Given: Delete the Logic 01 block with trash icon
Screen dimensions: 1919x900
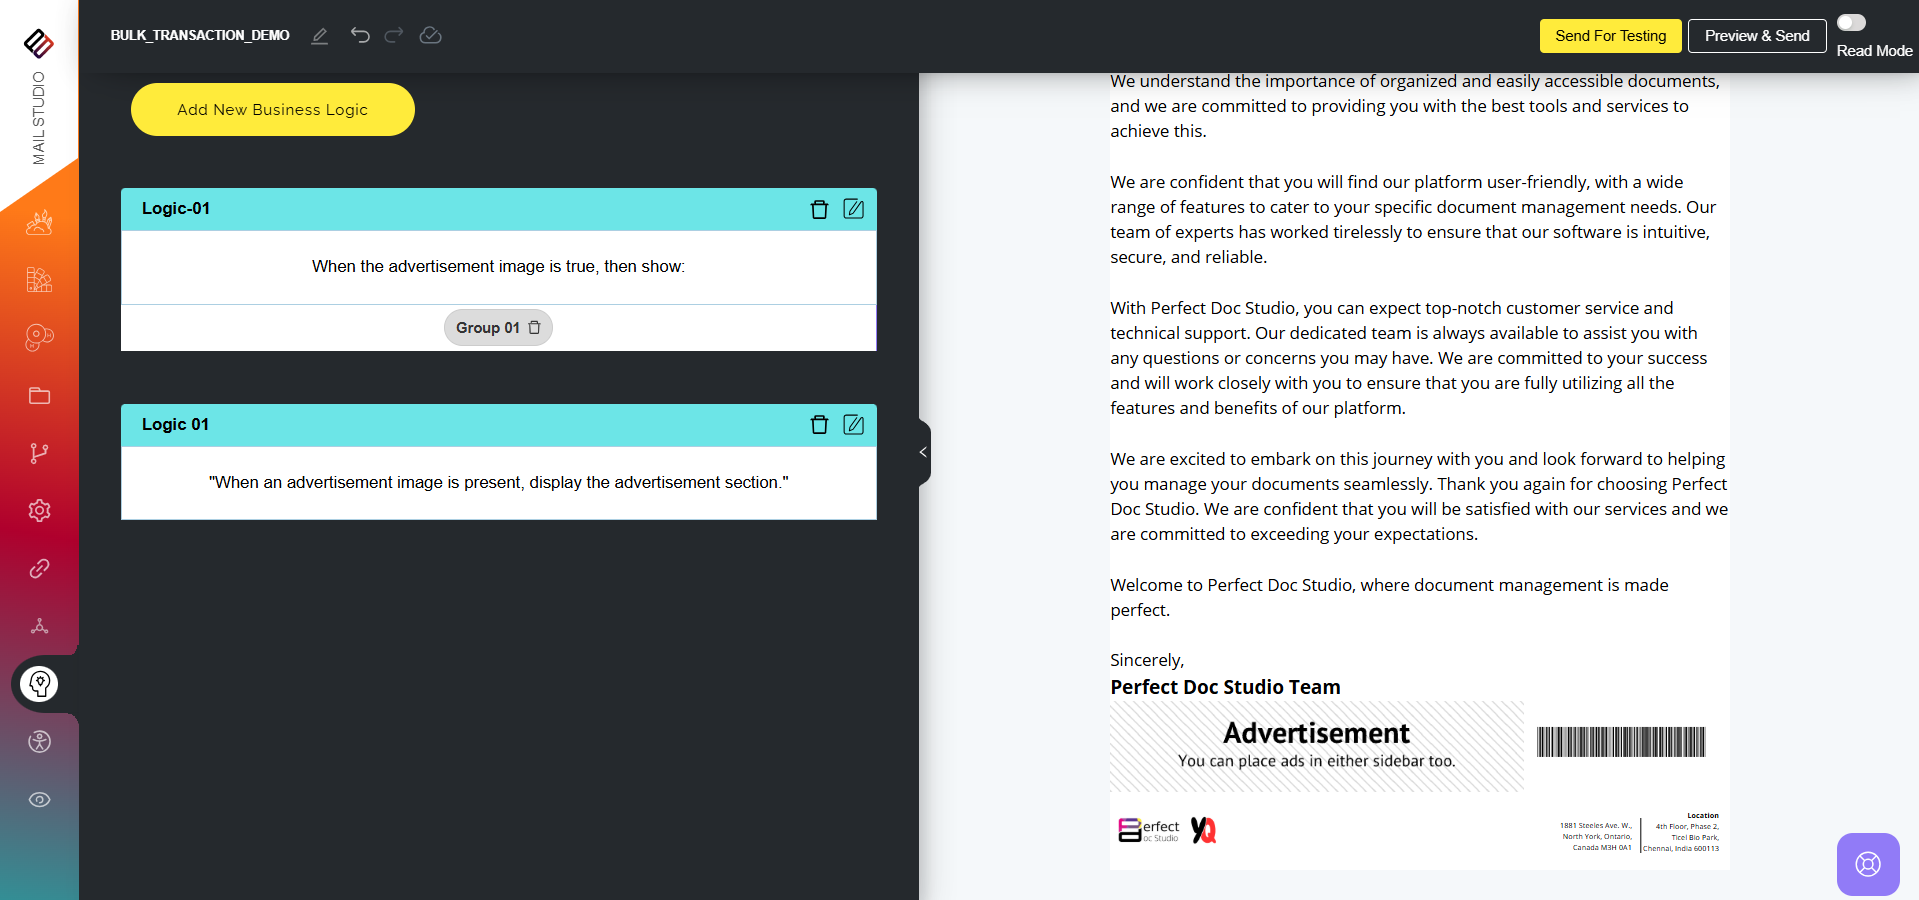Looking at the screenshot, I should pyautogui.click(x=819, y=425).
